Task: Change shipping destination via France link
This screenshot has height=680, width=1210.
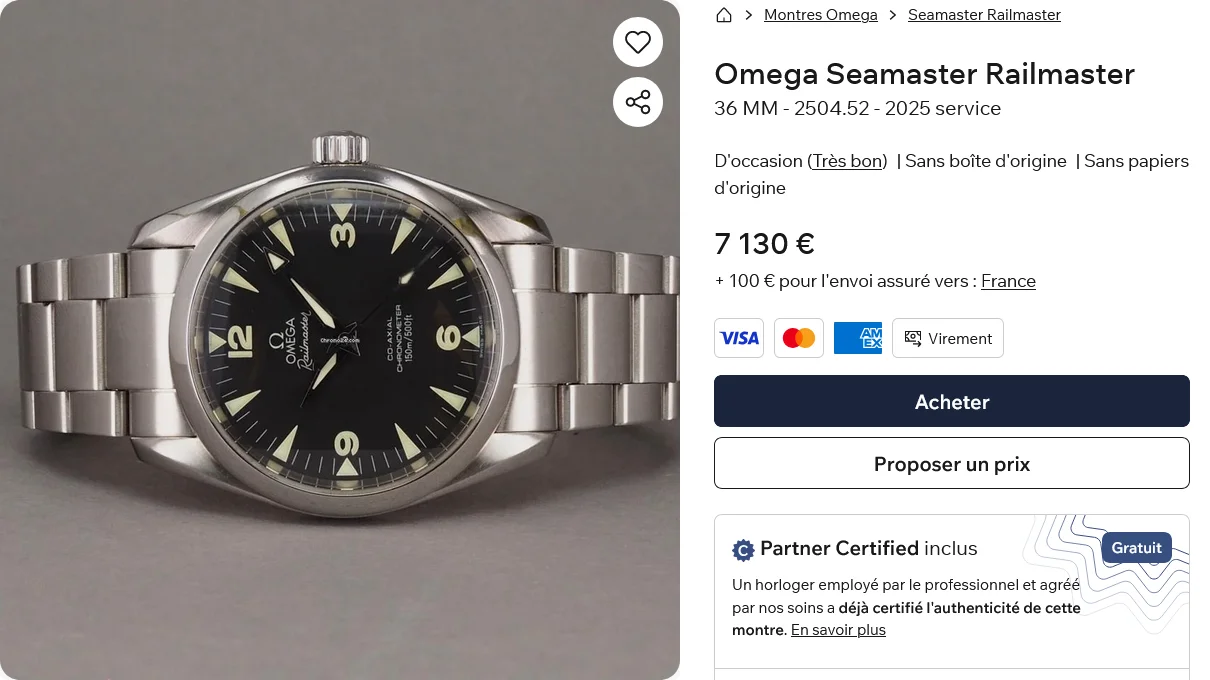Action: [x=1008, y=281]
